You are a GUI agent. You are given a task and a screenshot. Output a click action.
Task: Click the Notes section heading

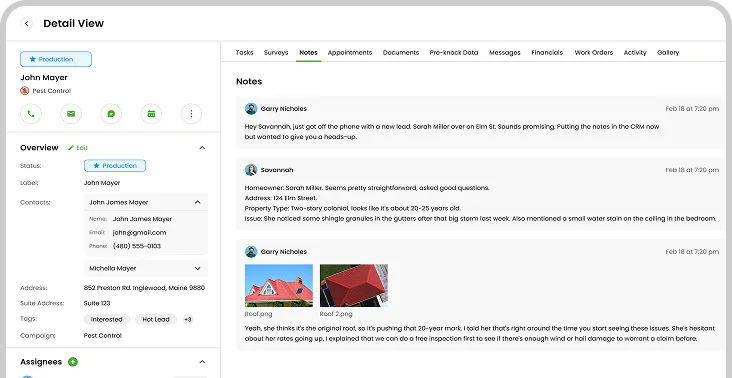tap(249, 81)
